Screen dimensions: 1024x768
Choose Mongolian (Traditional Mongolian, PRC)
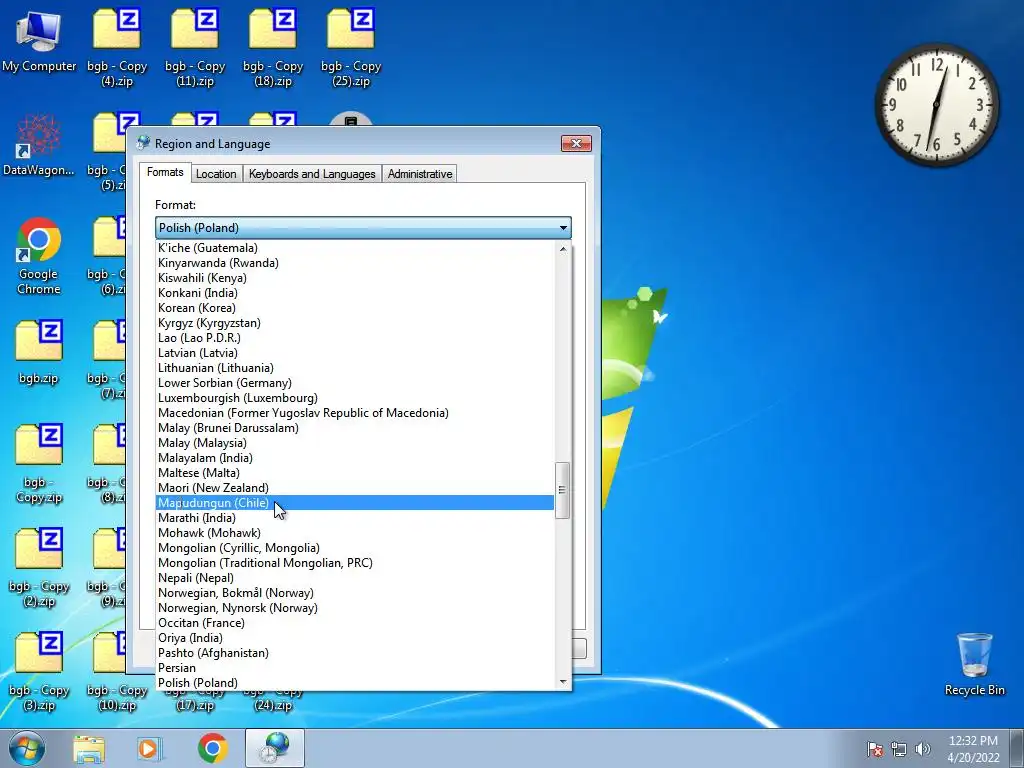355,563
